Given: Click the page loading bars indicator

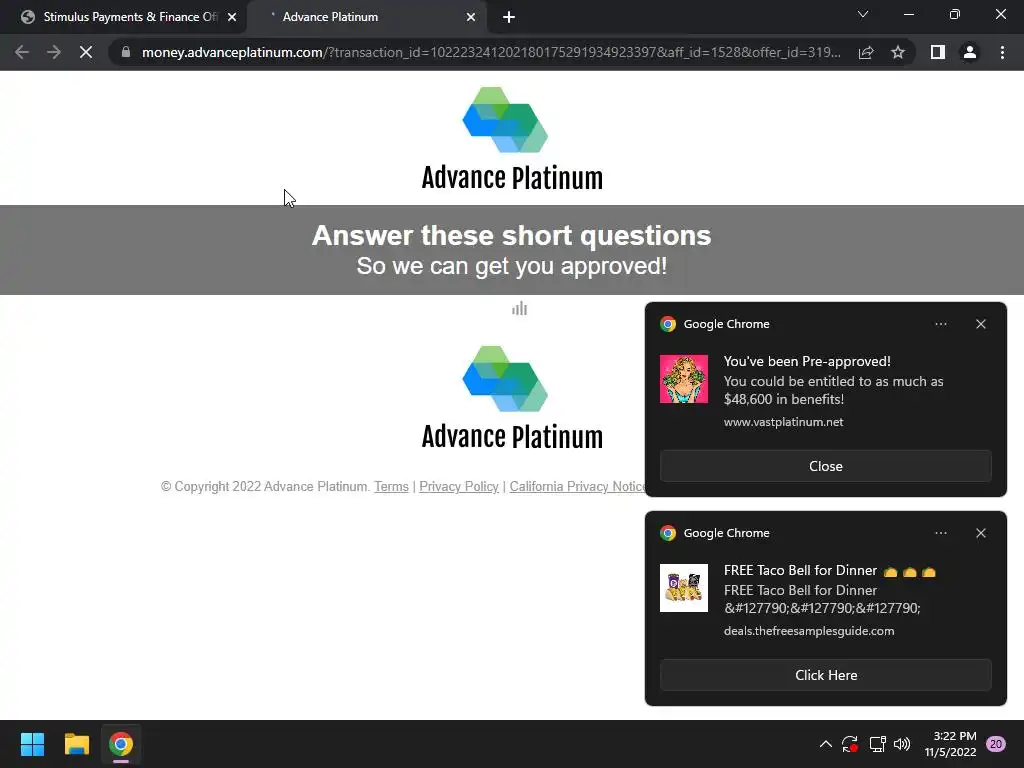Looking at the screenshot, I should click(519, 308).
